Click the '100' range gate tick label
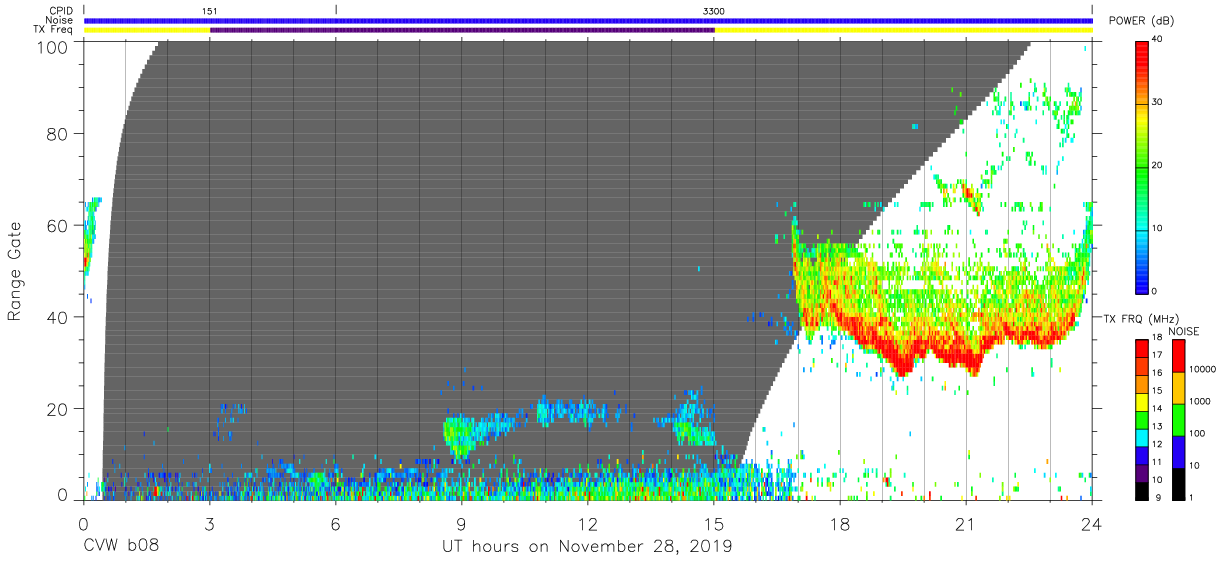The image size is (1228, 567). [x=52, y=47]
